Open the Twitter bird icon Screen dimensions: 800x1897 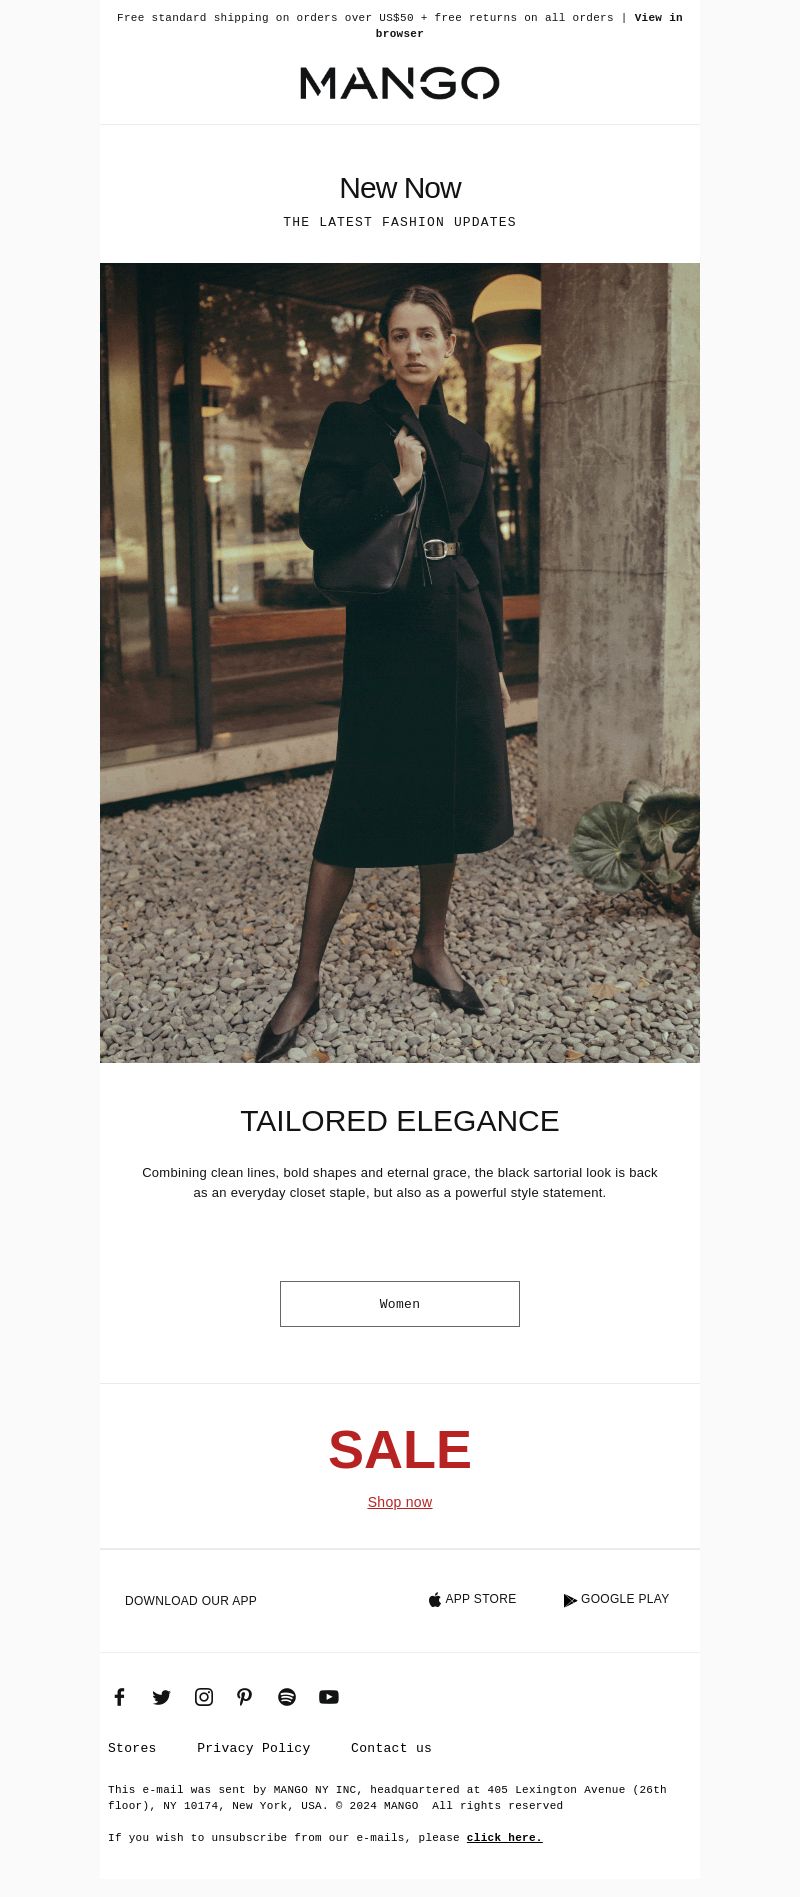coord(162,1697)
